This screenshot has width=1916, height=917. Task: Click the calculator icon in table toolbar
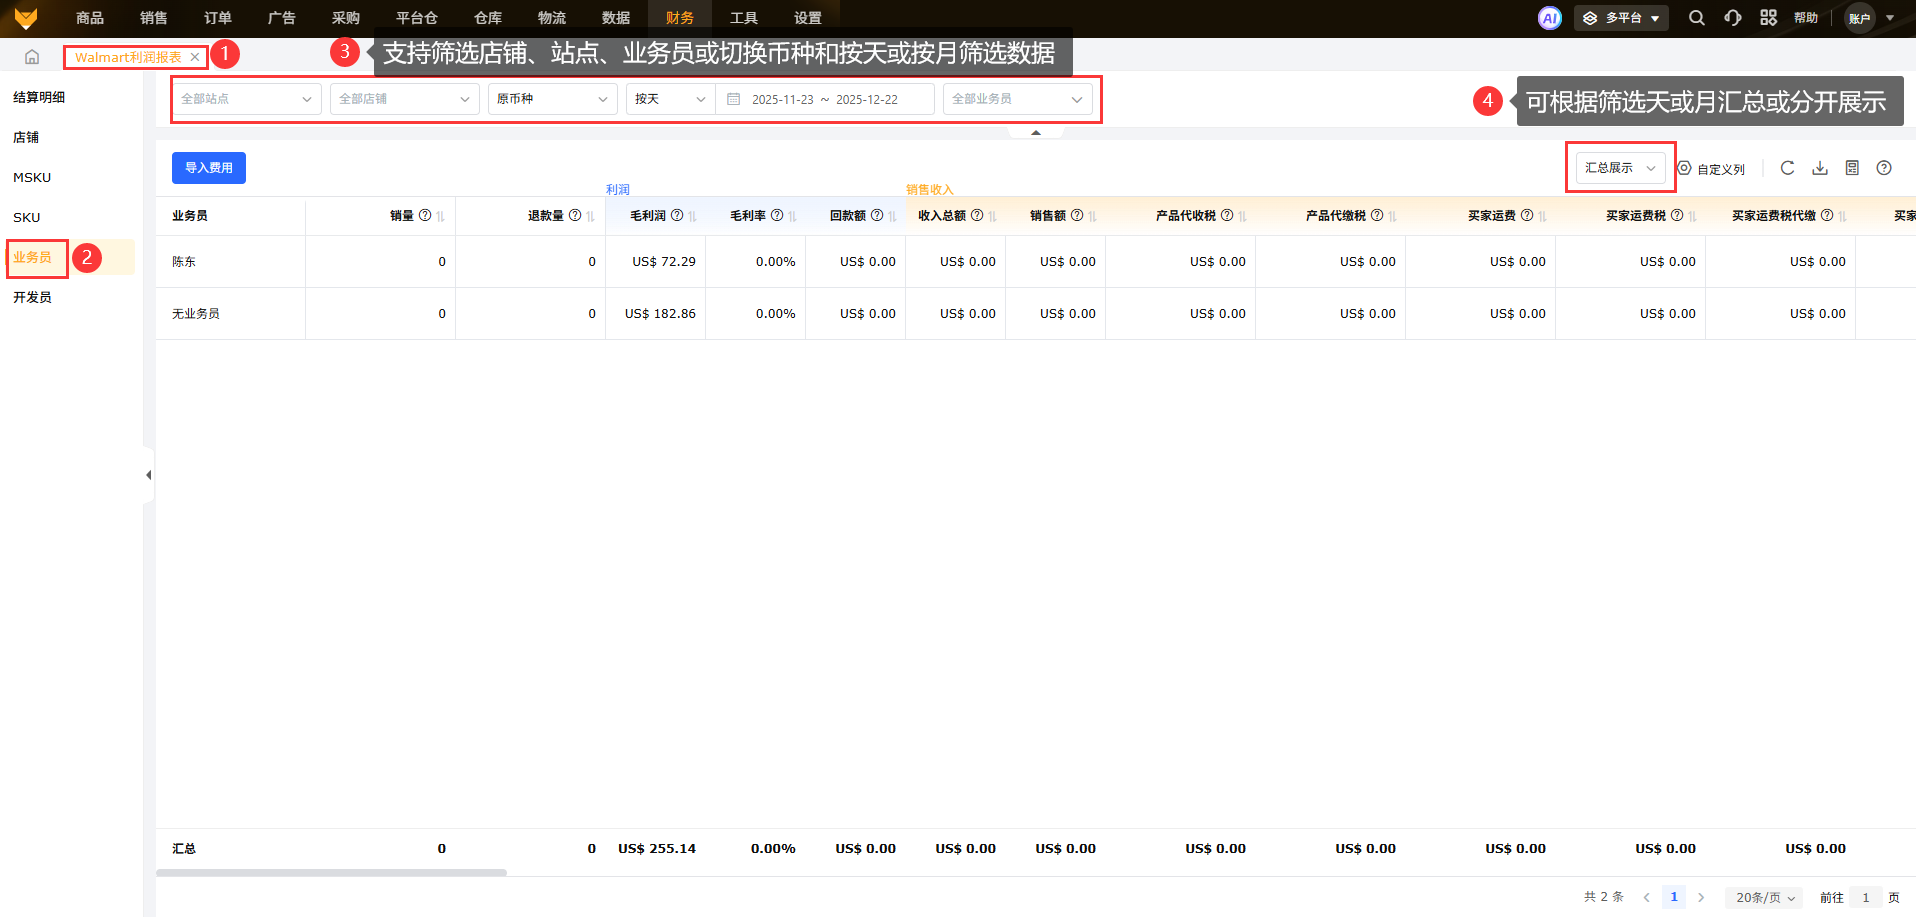coord(1852,168)
